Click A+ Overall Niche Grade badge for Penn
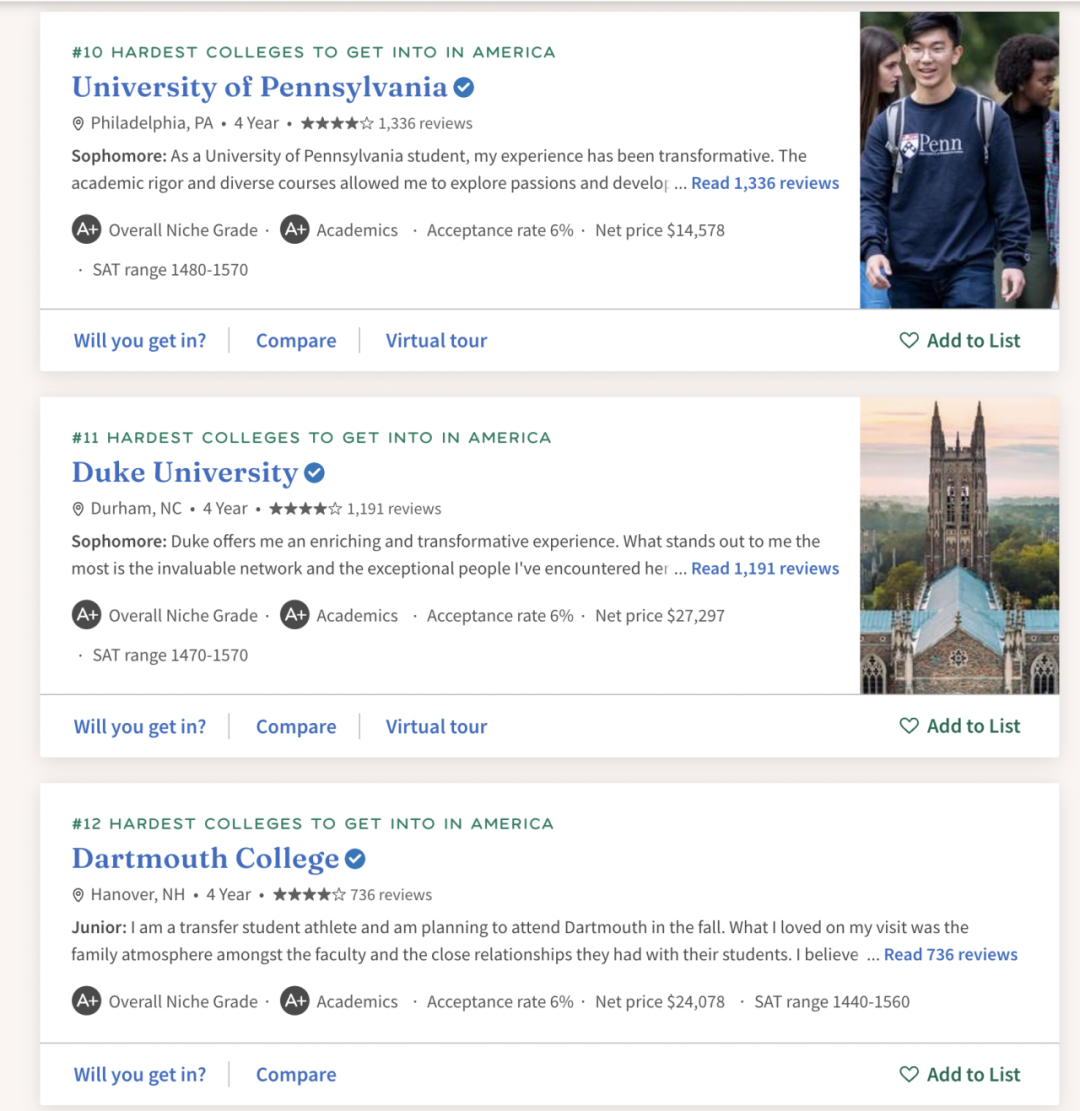This screenshot has height=1111, width=1080. click(x=87, y=230)
